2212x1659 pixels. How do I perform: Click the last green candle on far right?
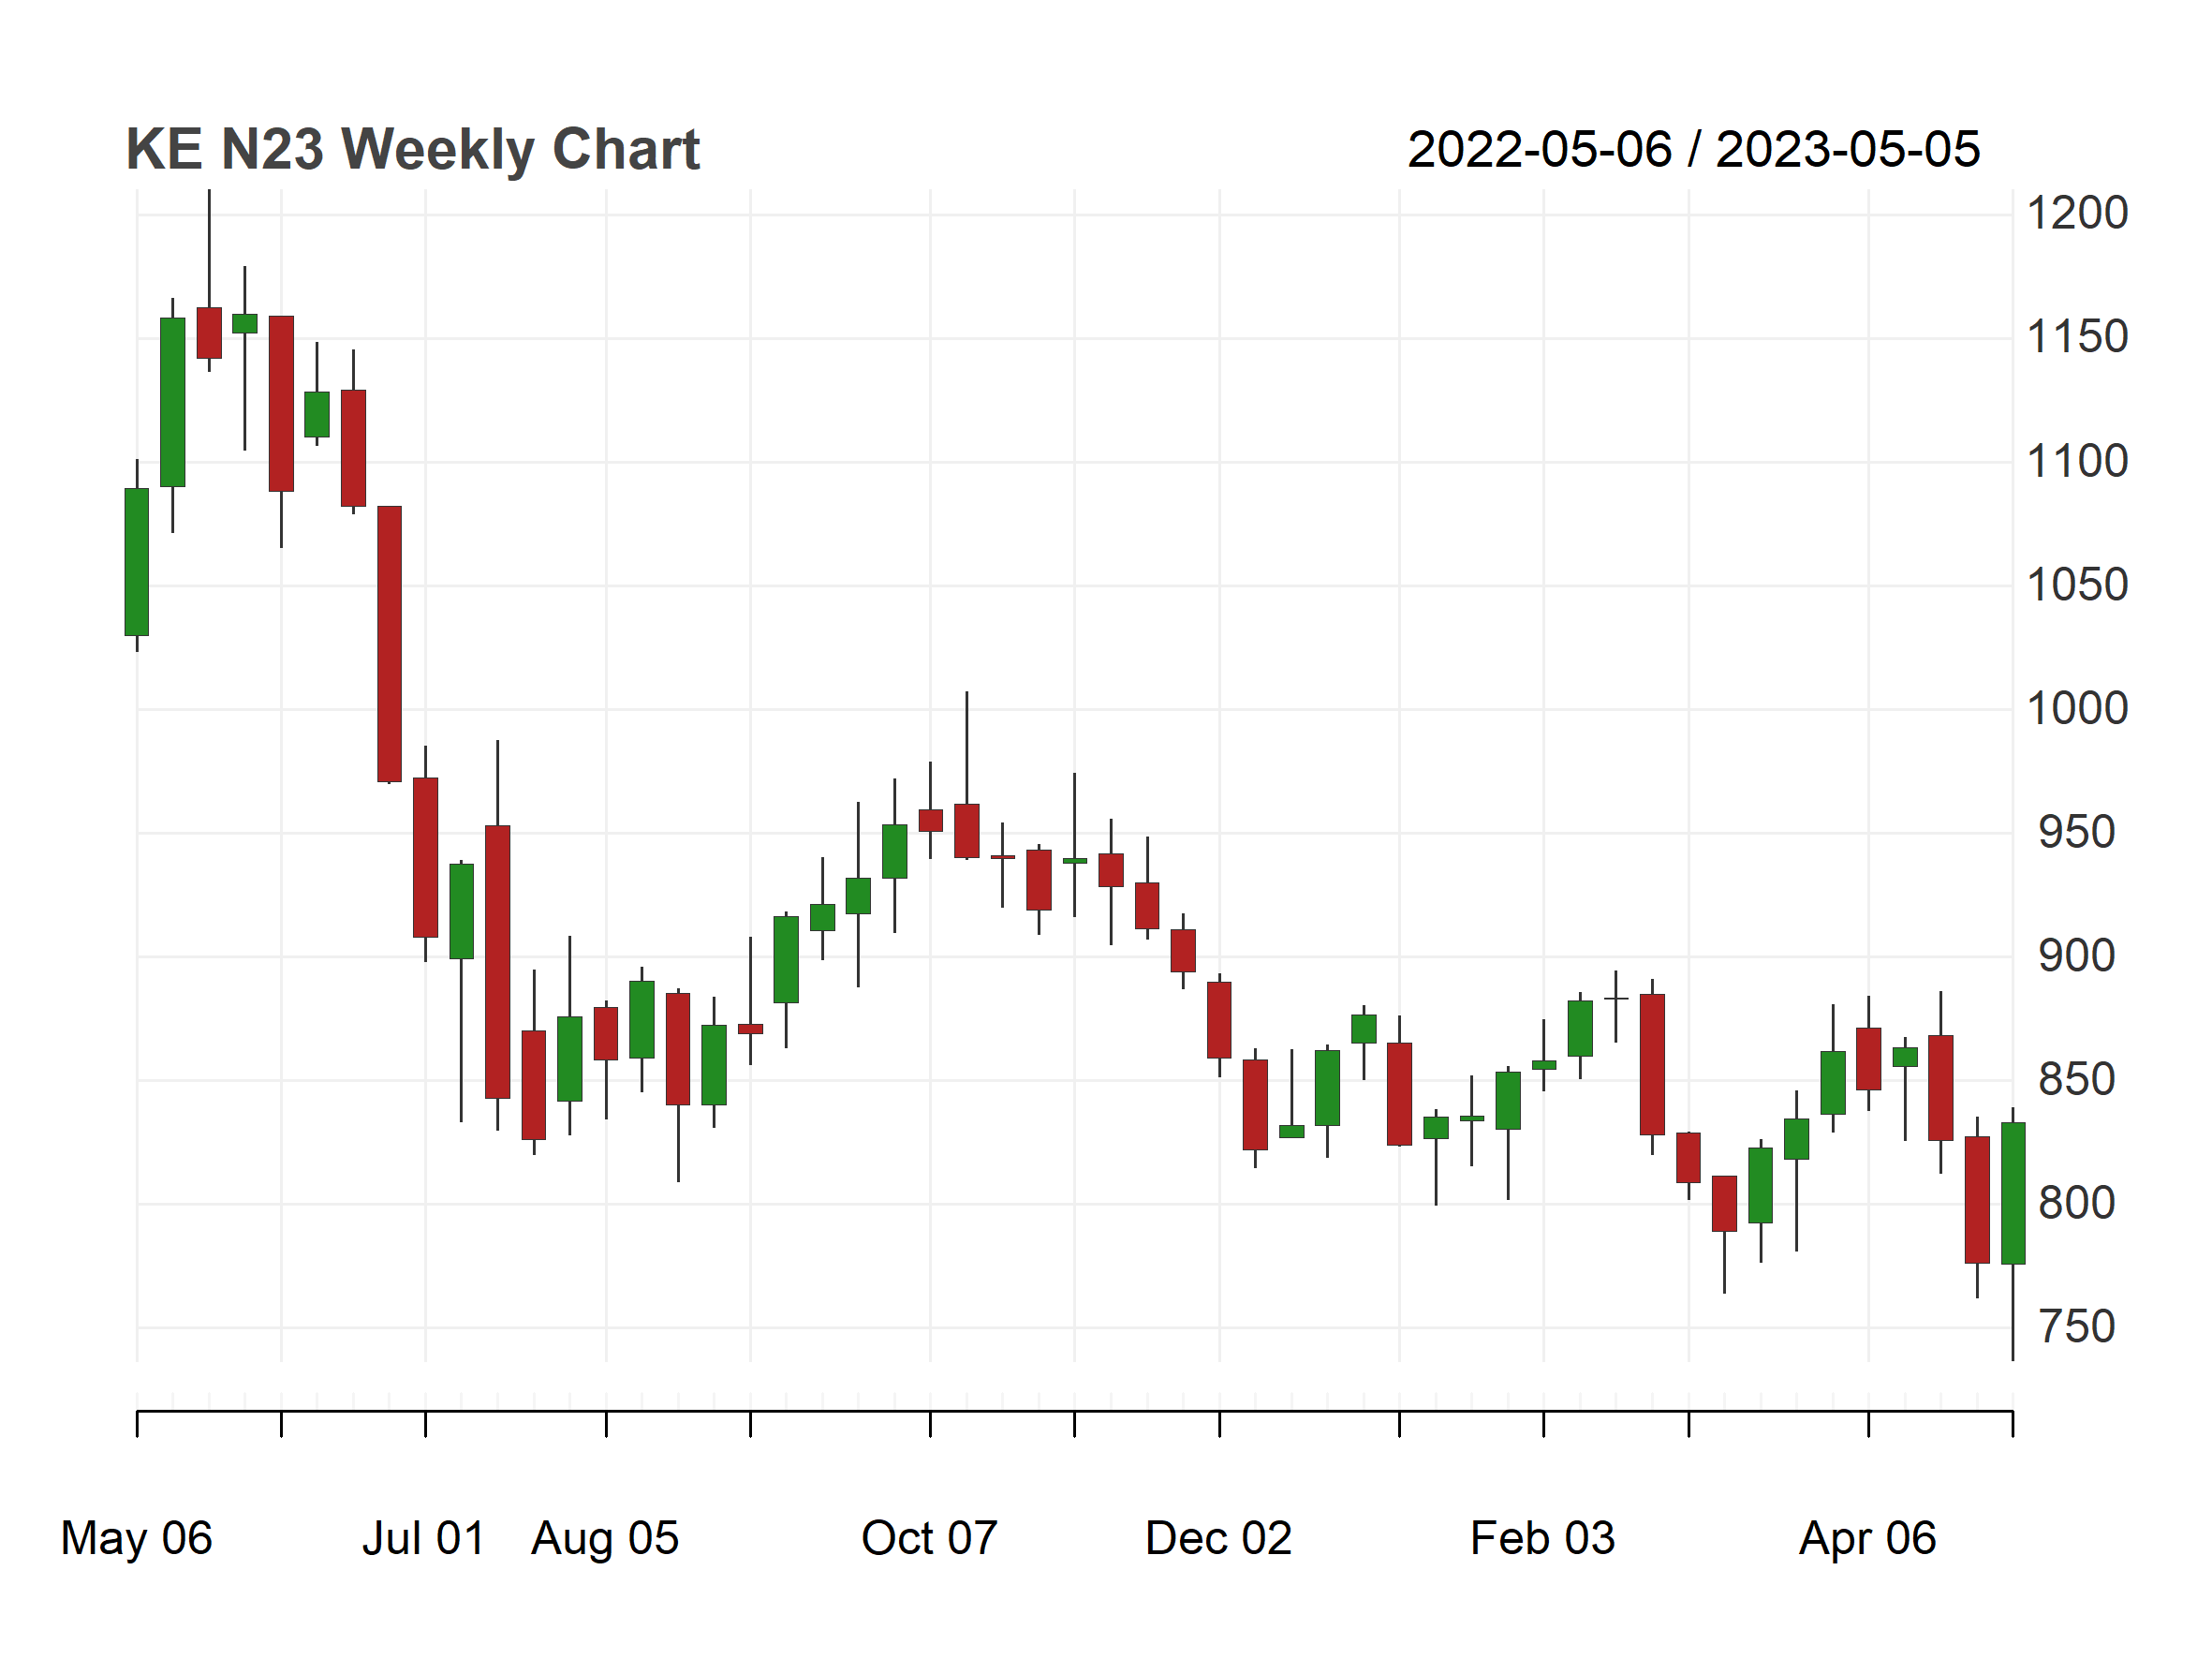coord(2013,1193)
